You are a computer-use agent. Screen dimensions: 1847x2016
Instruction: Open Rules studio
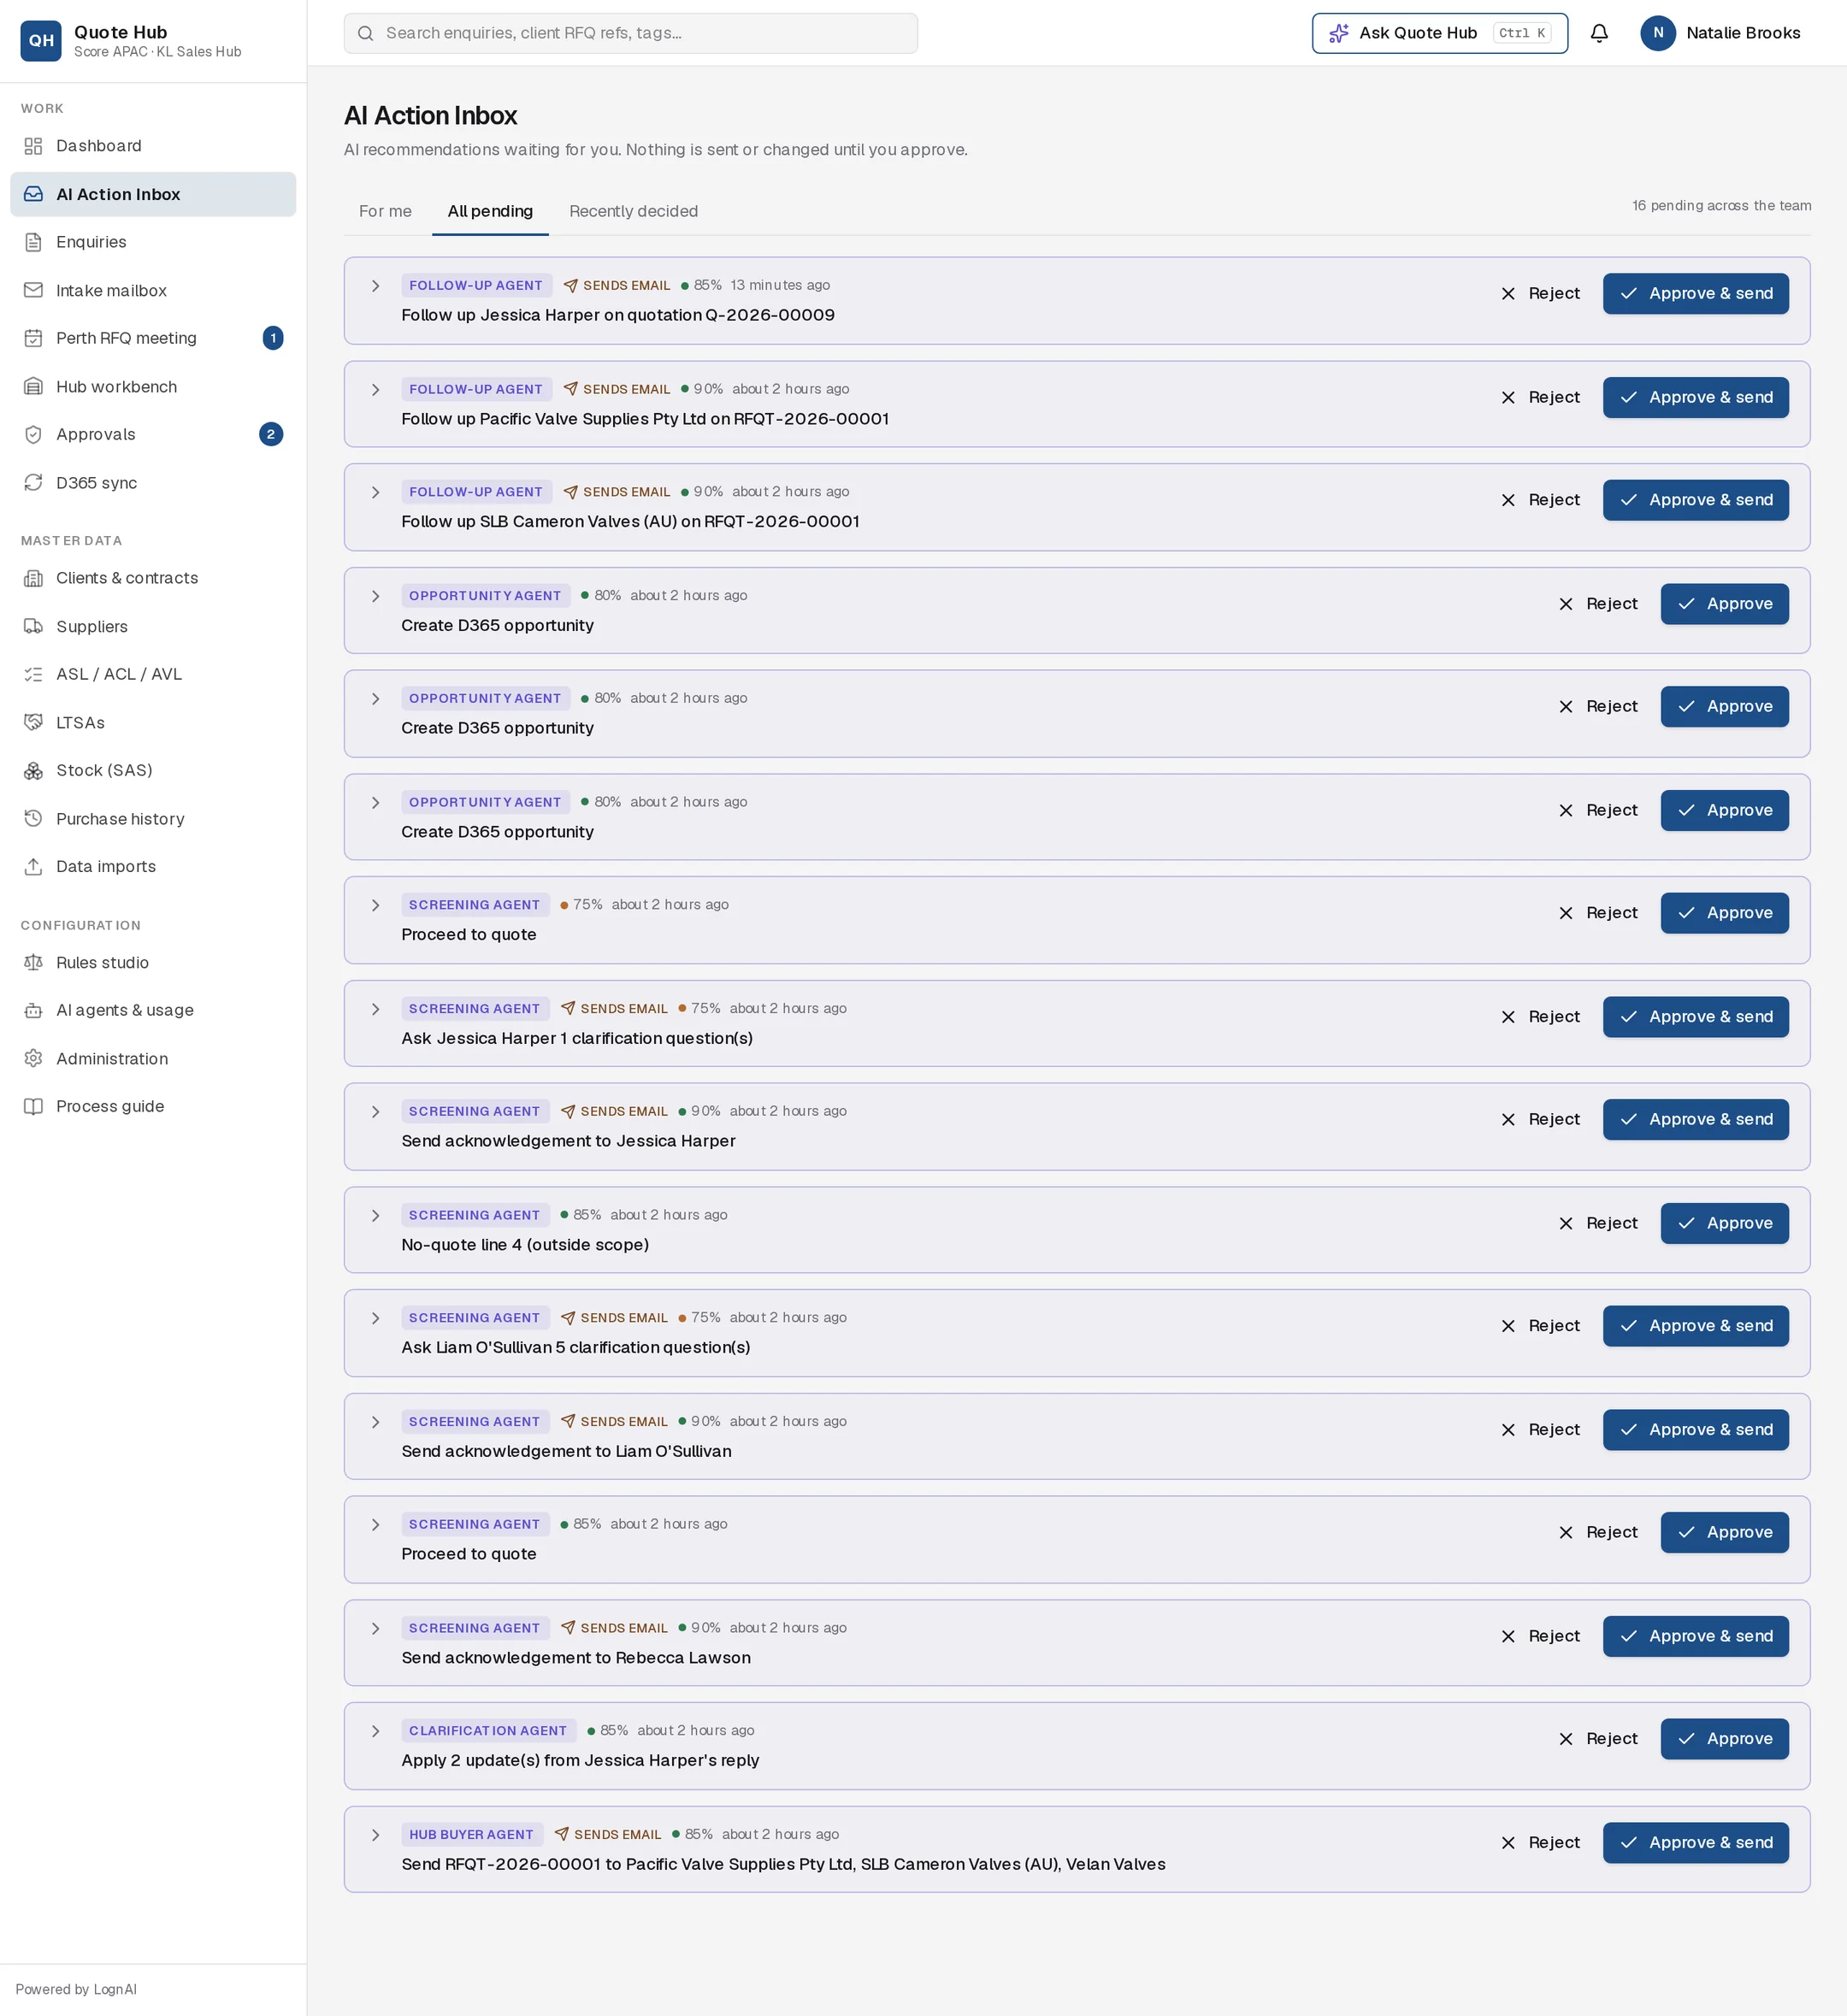[x=153, y=963]
